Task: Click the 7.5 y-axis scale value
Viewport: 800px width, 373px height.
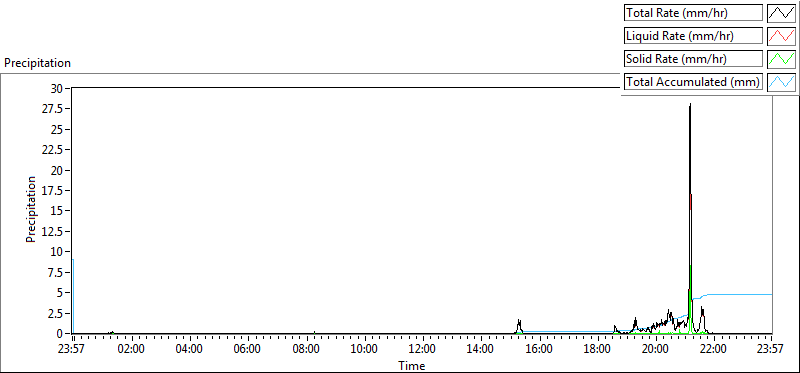Action: pos(56,272)
